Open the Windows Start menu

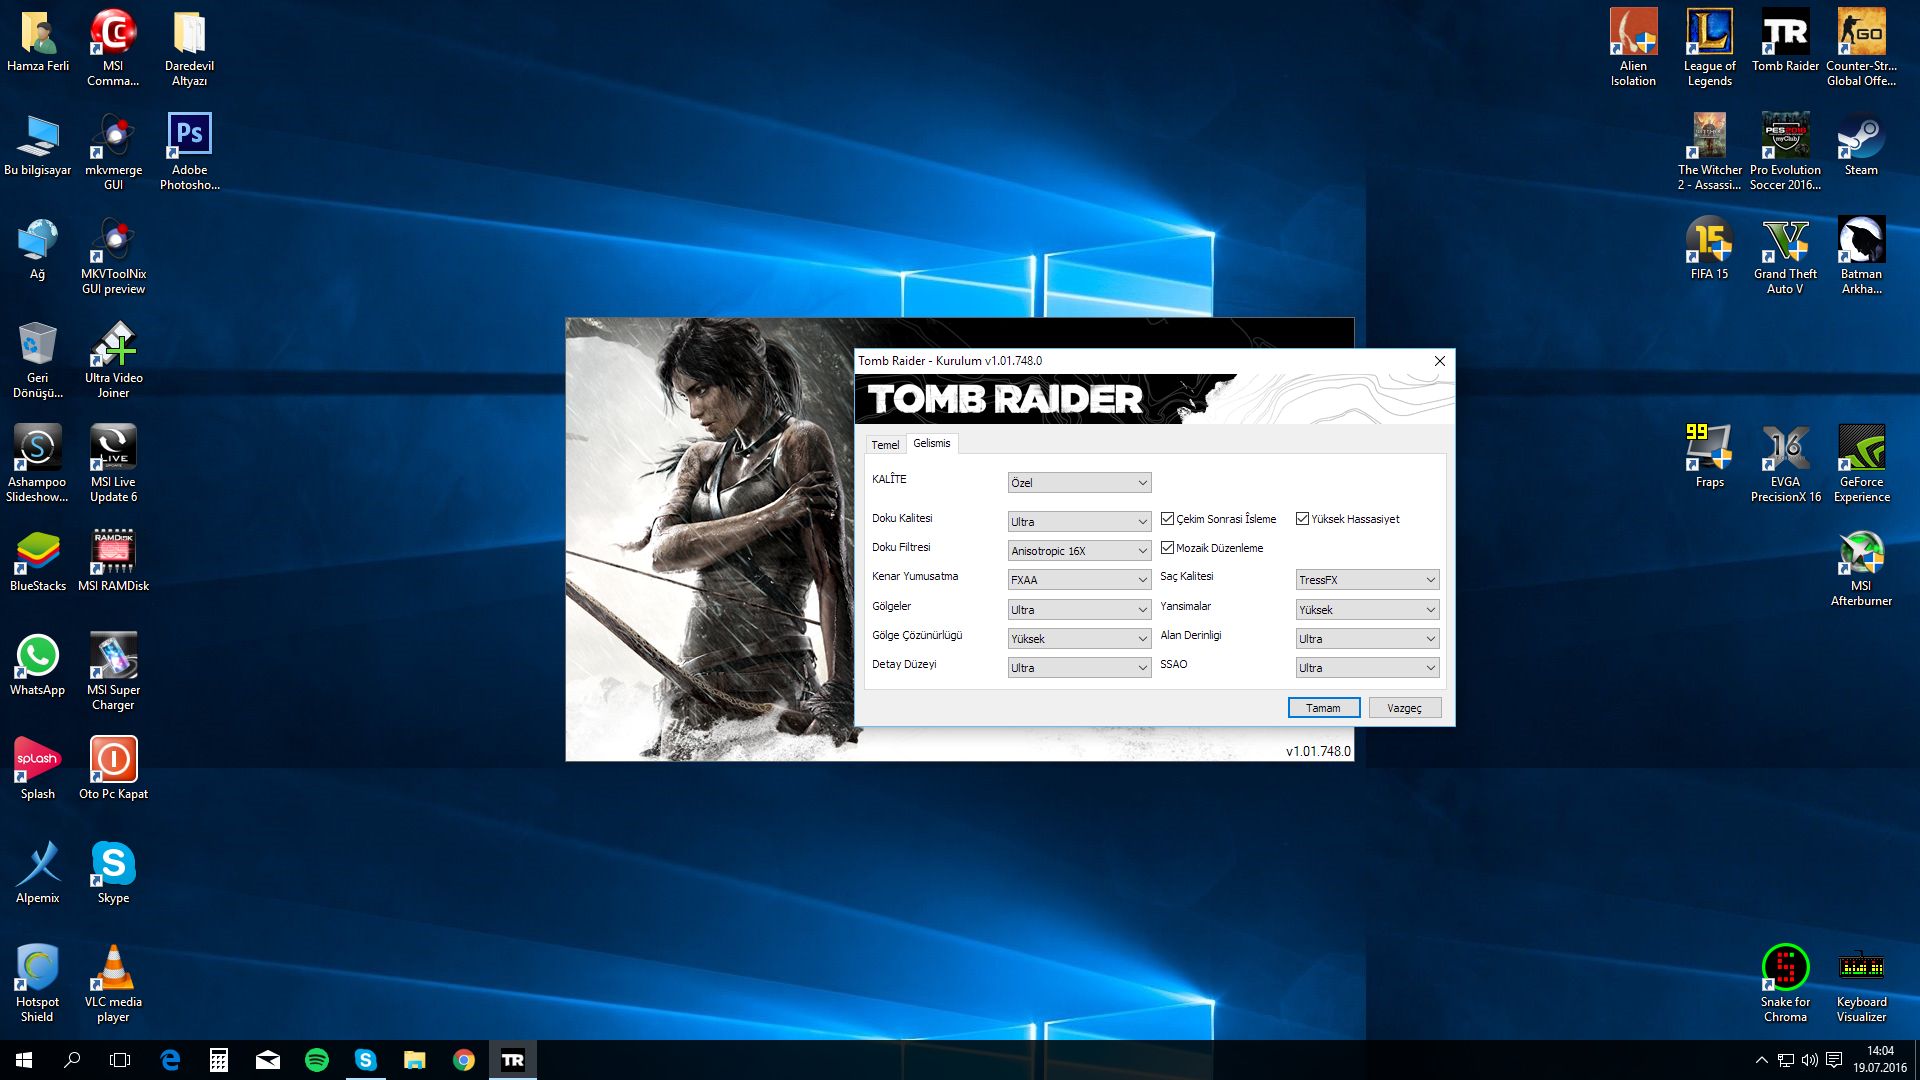point(24,1060)
